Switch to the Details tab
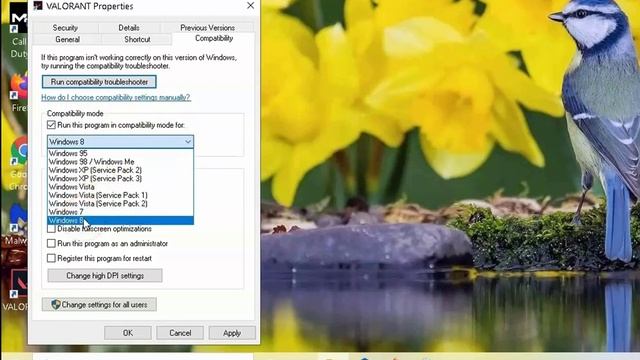Image resolution: width=640 pixels, height=360 pixels. click(x=129, y=28)
